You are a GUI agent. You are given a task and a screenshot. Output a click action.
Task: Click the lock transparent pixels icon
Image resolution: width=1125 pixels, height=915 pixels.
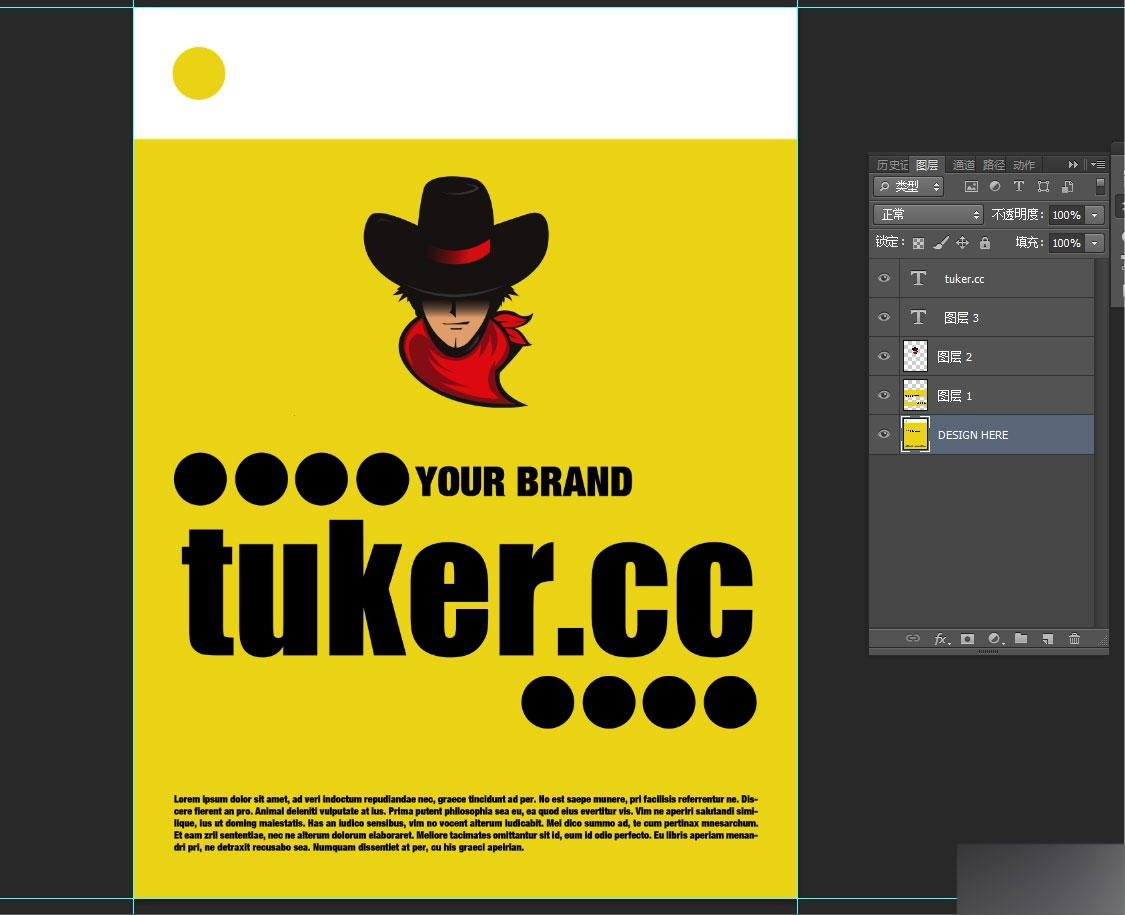[918, 243]
